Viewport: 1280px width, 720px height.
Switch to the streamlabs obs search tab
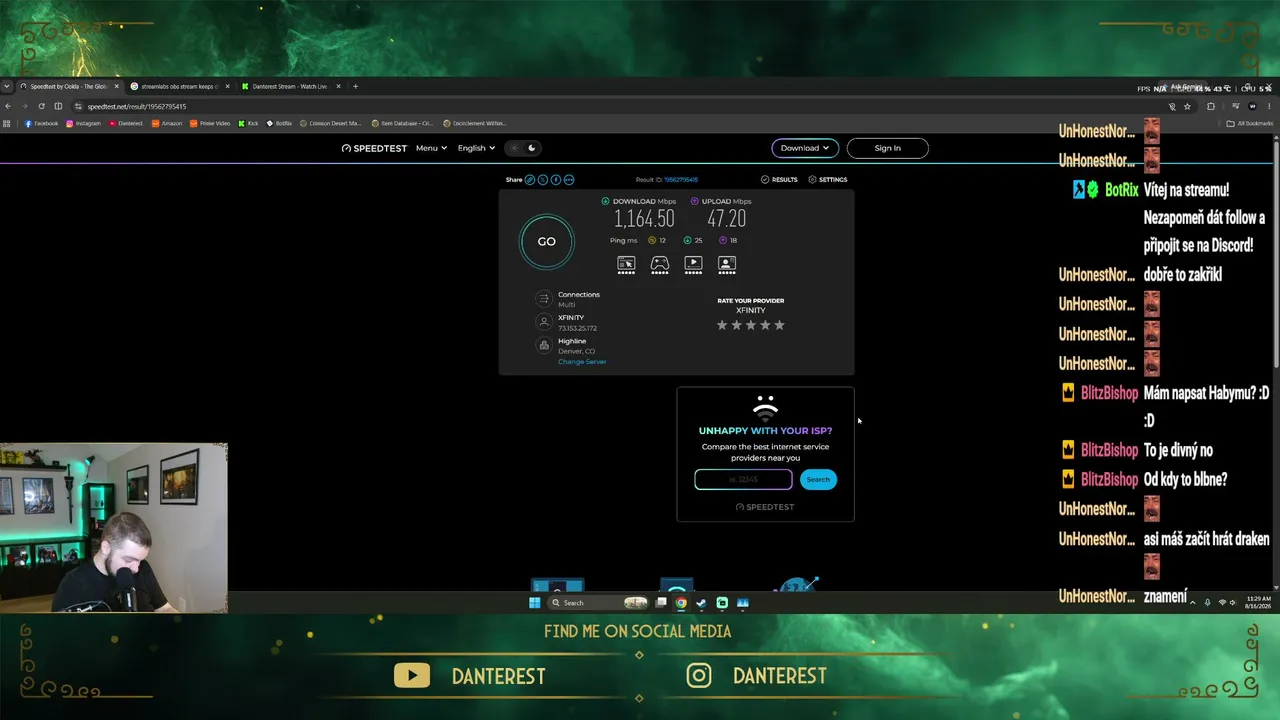(x=180, y=87)
